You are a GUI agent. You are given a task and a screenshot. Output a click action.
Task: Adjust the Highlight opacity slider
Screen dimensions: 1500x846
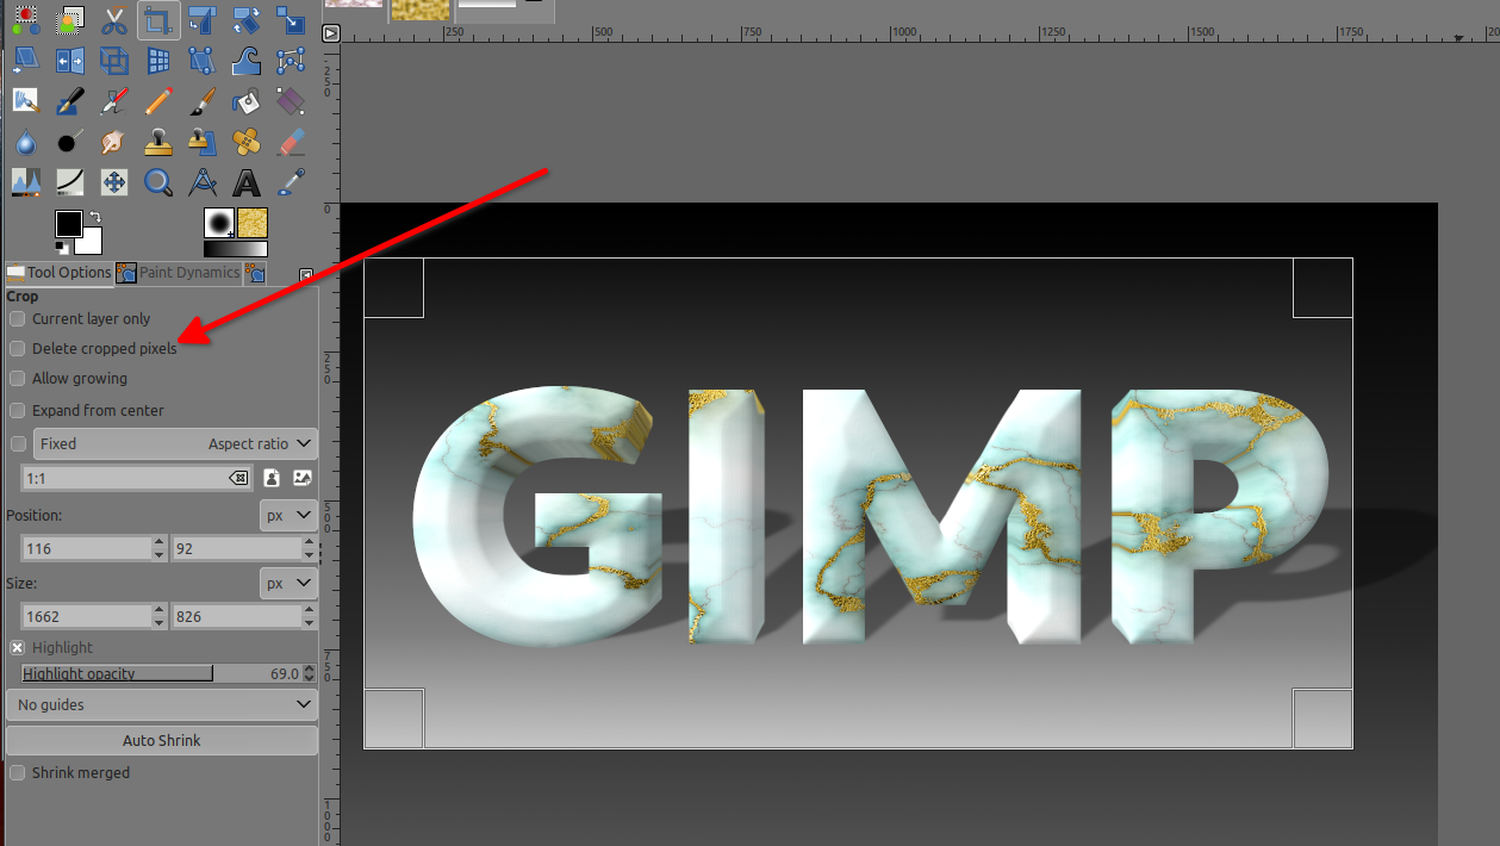pyautogui.click(x=162, y=673)
